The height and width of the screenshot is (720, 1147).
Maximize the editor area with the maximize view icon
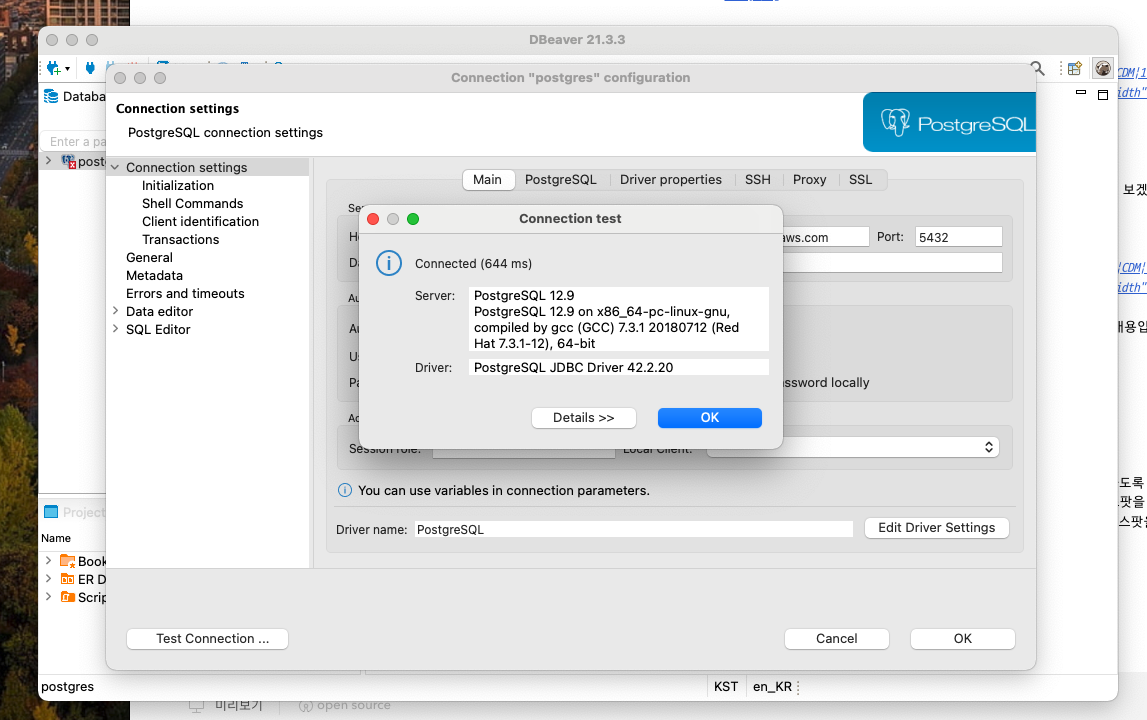point(1103,94)
